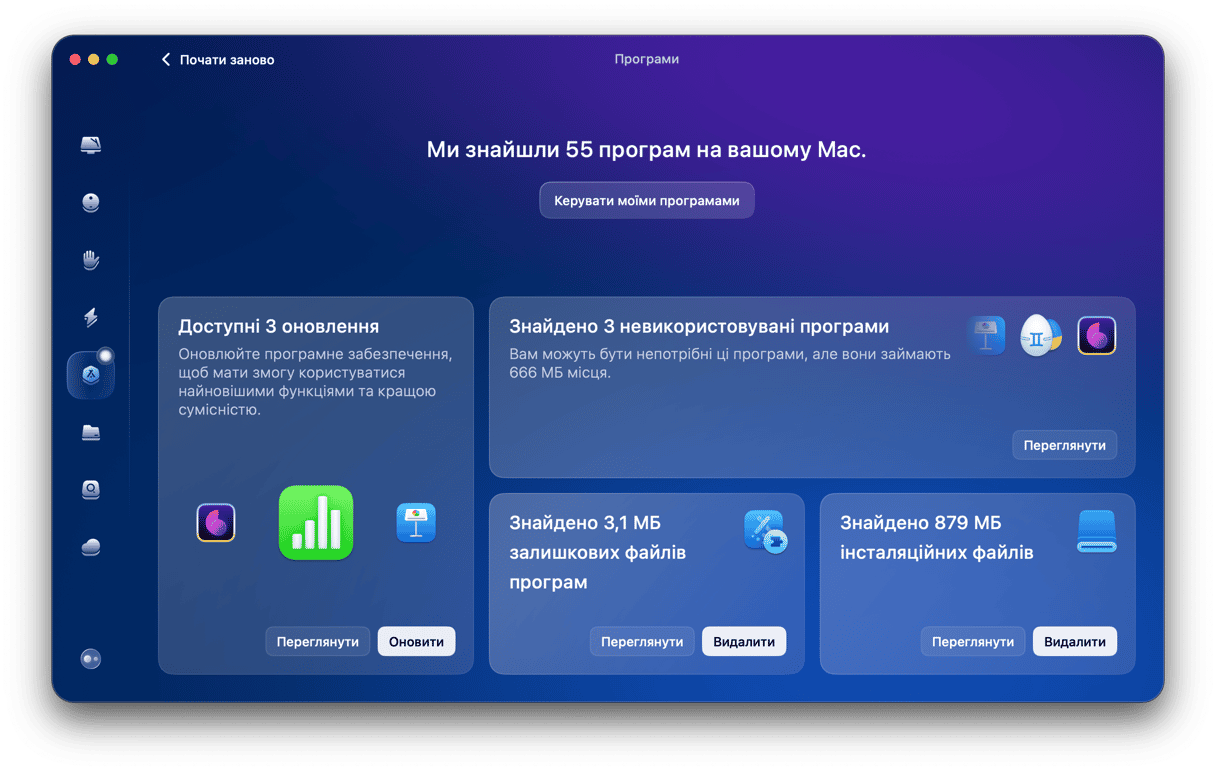The image size is (1216, 771).
Task: Open Керувати моїми програмами button
Action: click(x=647, y=200)
